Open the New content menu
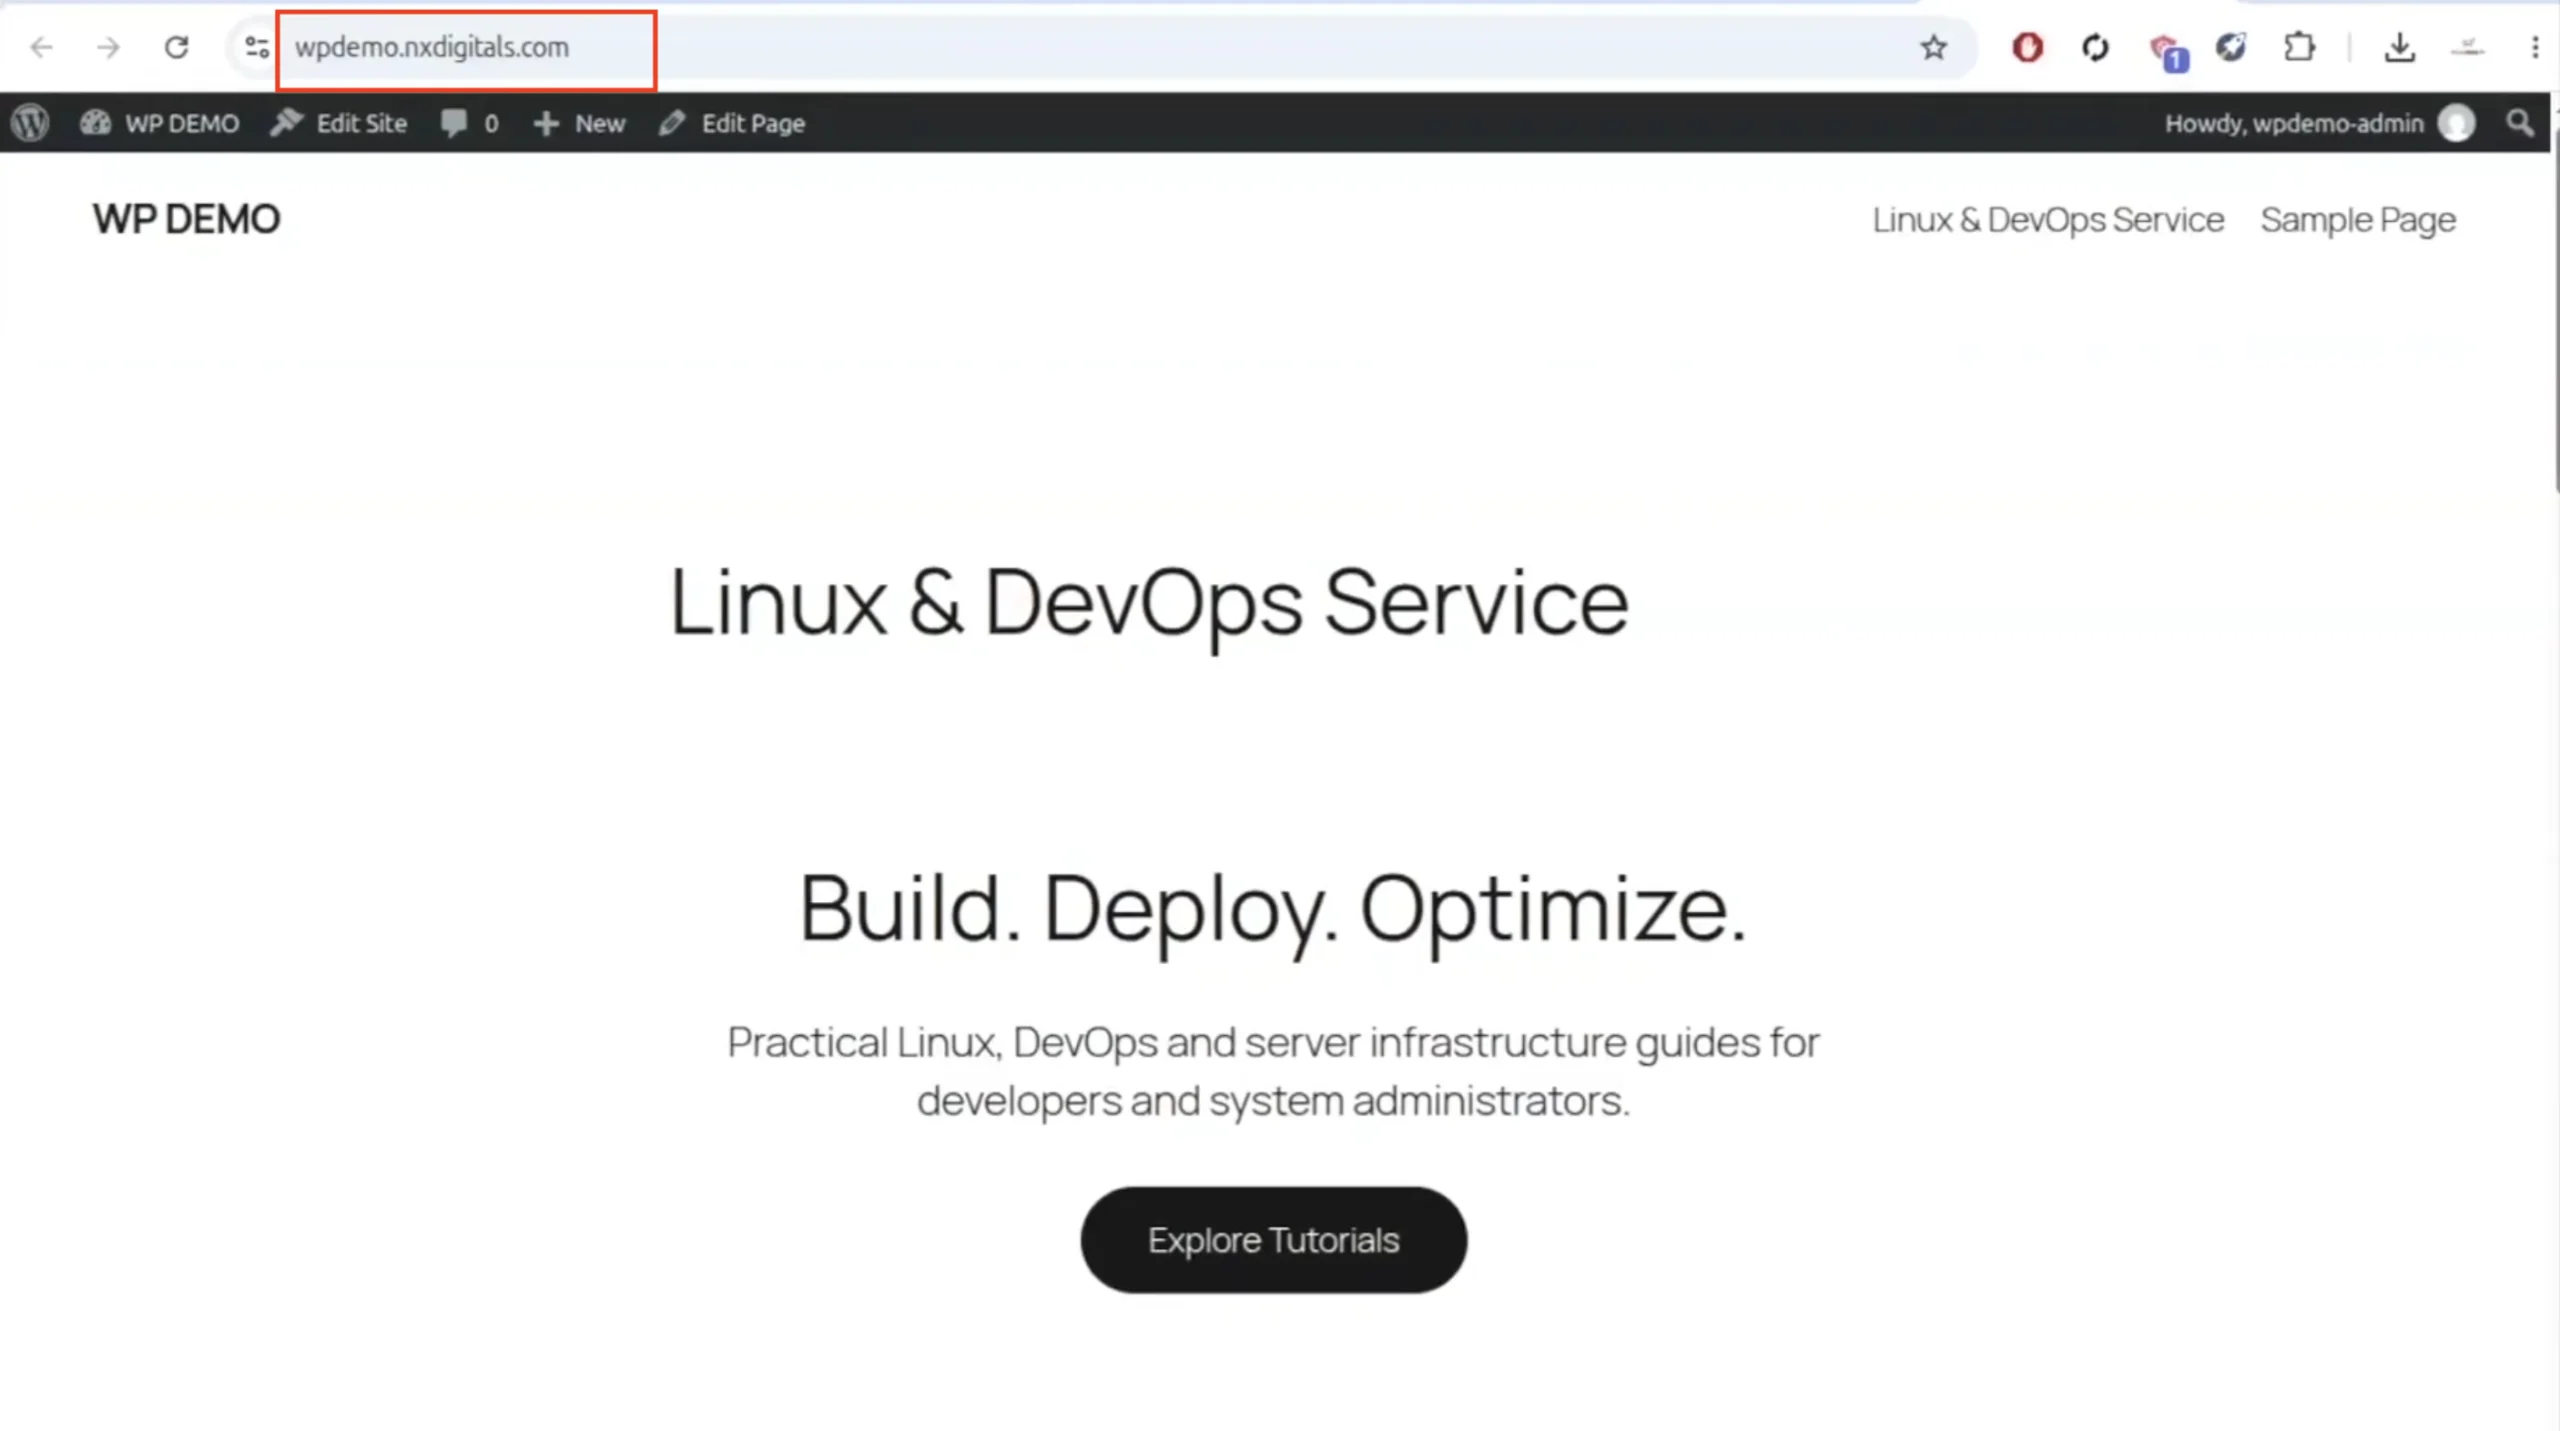This screenshot has height=1431, width=2560. [580, 123]
